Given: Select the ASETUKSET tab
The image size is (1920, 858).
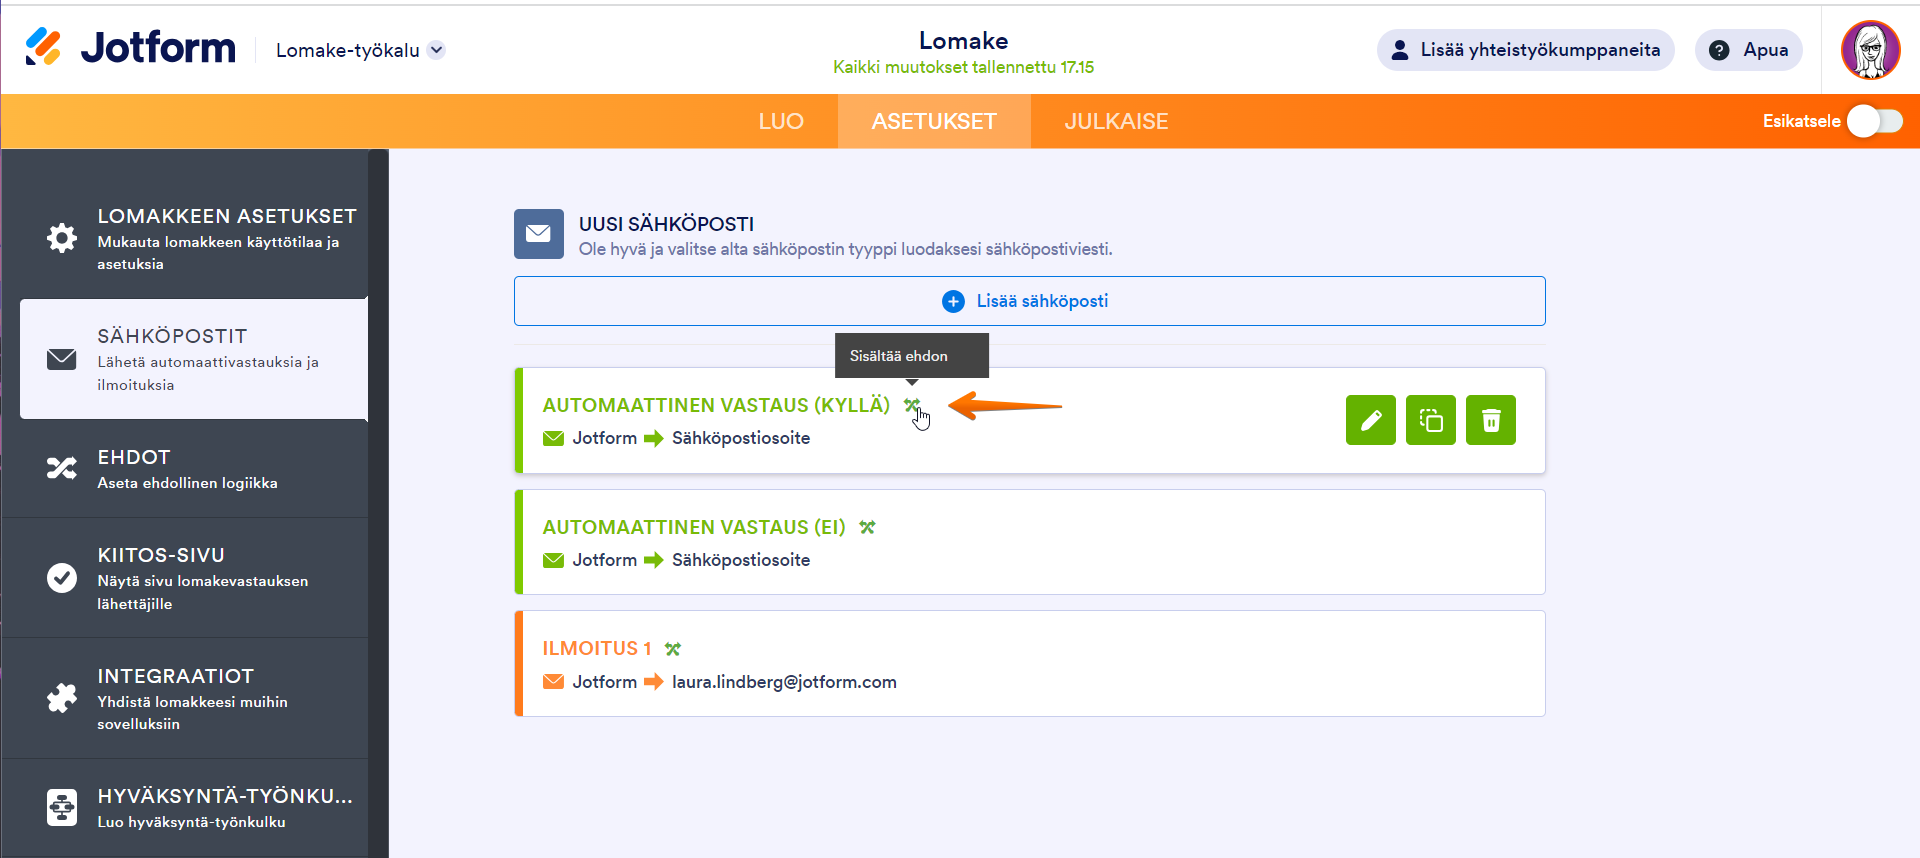Looking at the screenshot, I should 934,121.
